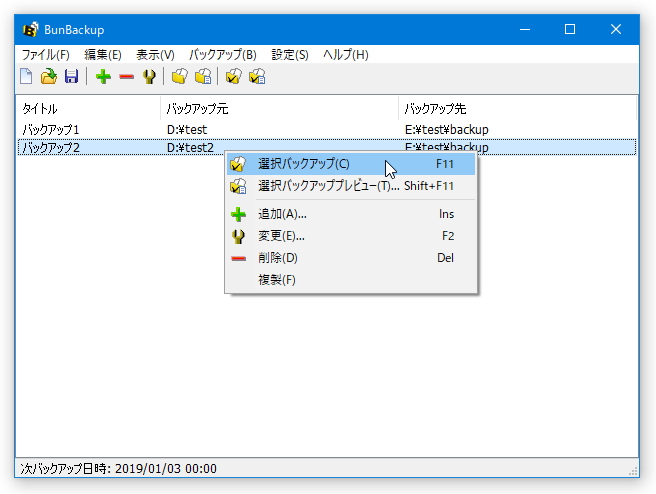Open the ファイル(F) menu
Image resolution: width=656 pixels, height=494 pixels.
coord(46,55)
